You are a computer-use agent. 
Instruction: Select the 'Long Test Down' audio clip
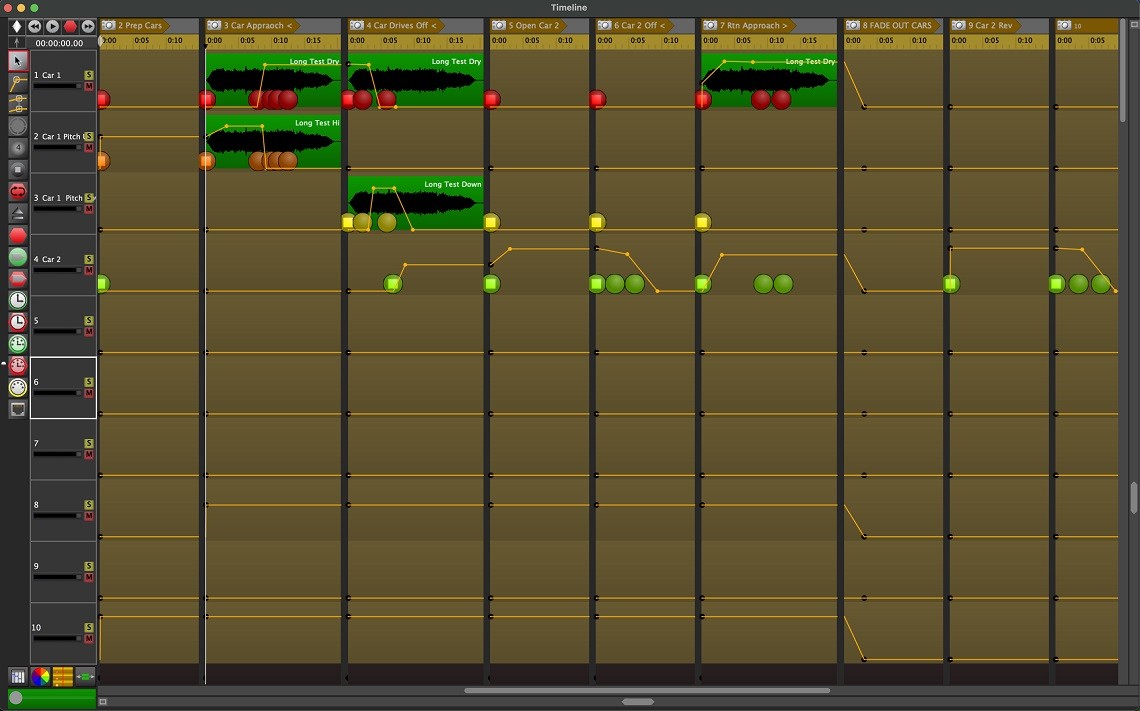point(416,203)
